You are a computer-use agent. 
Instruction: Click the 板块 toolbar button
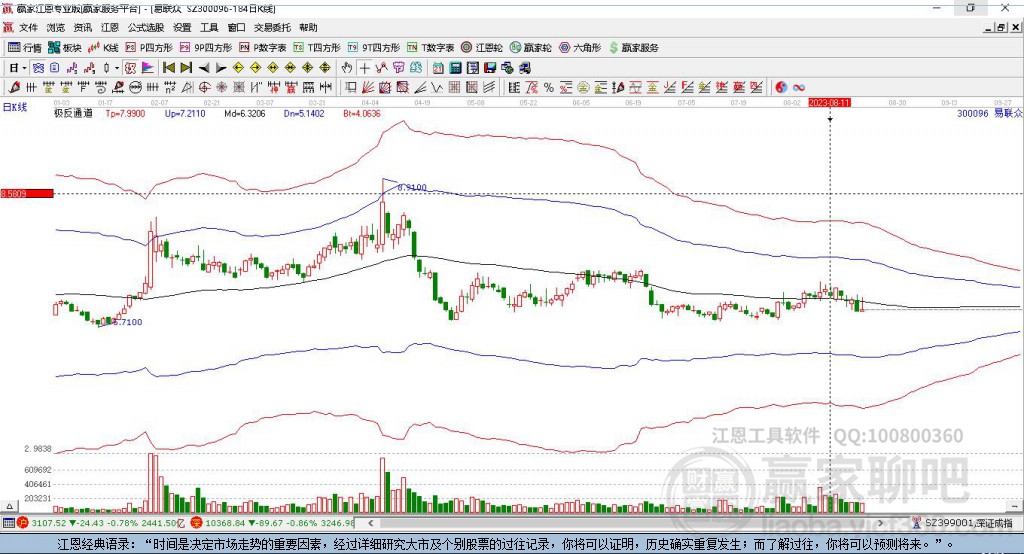pos(65,48)
